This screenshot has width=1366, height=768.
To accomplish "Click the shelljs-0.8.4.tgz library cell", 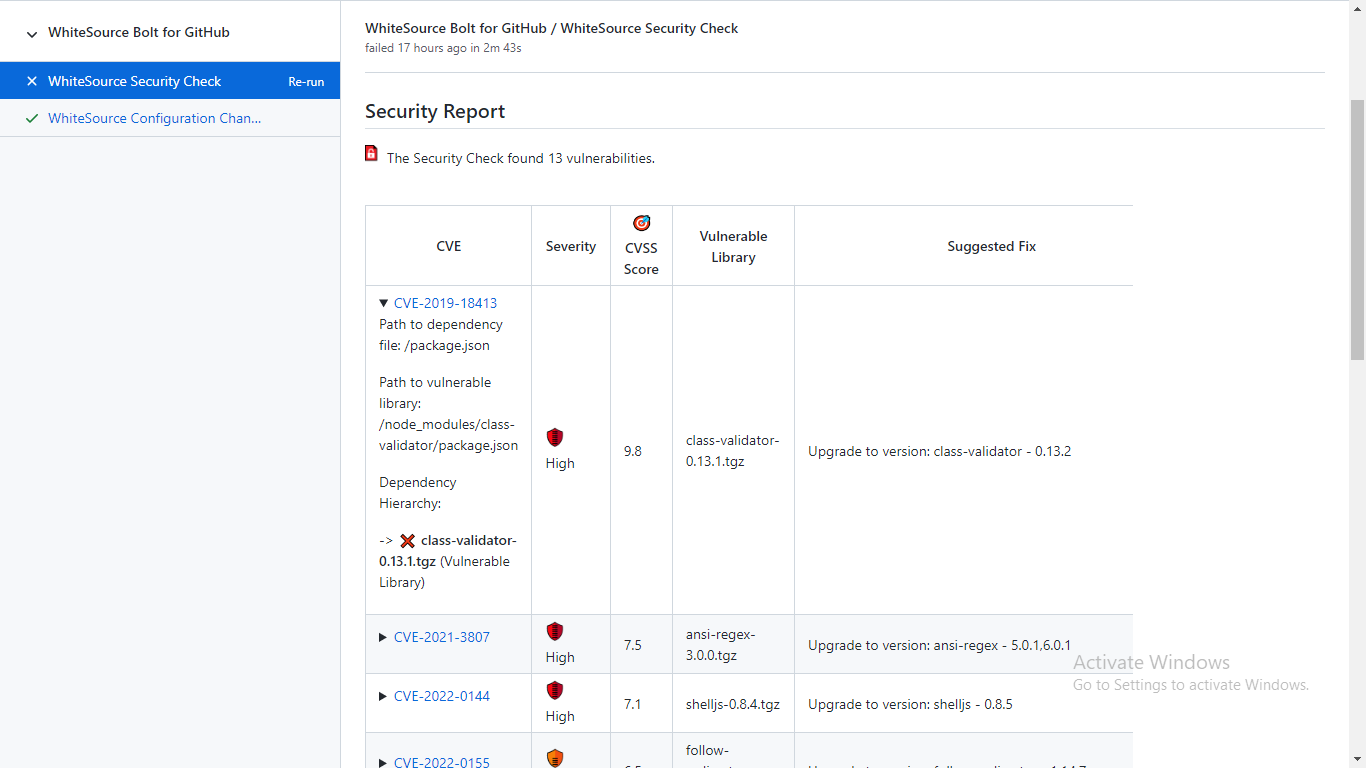I will point(733,704).
